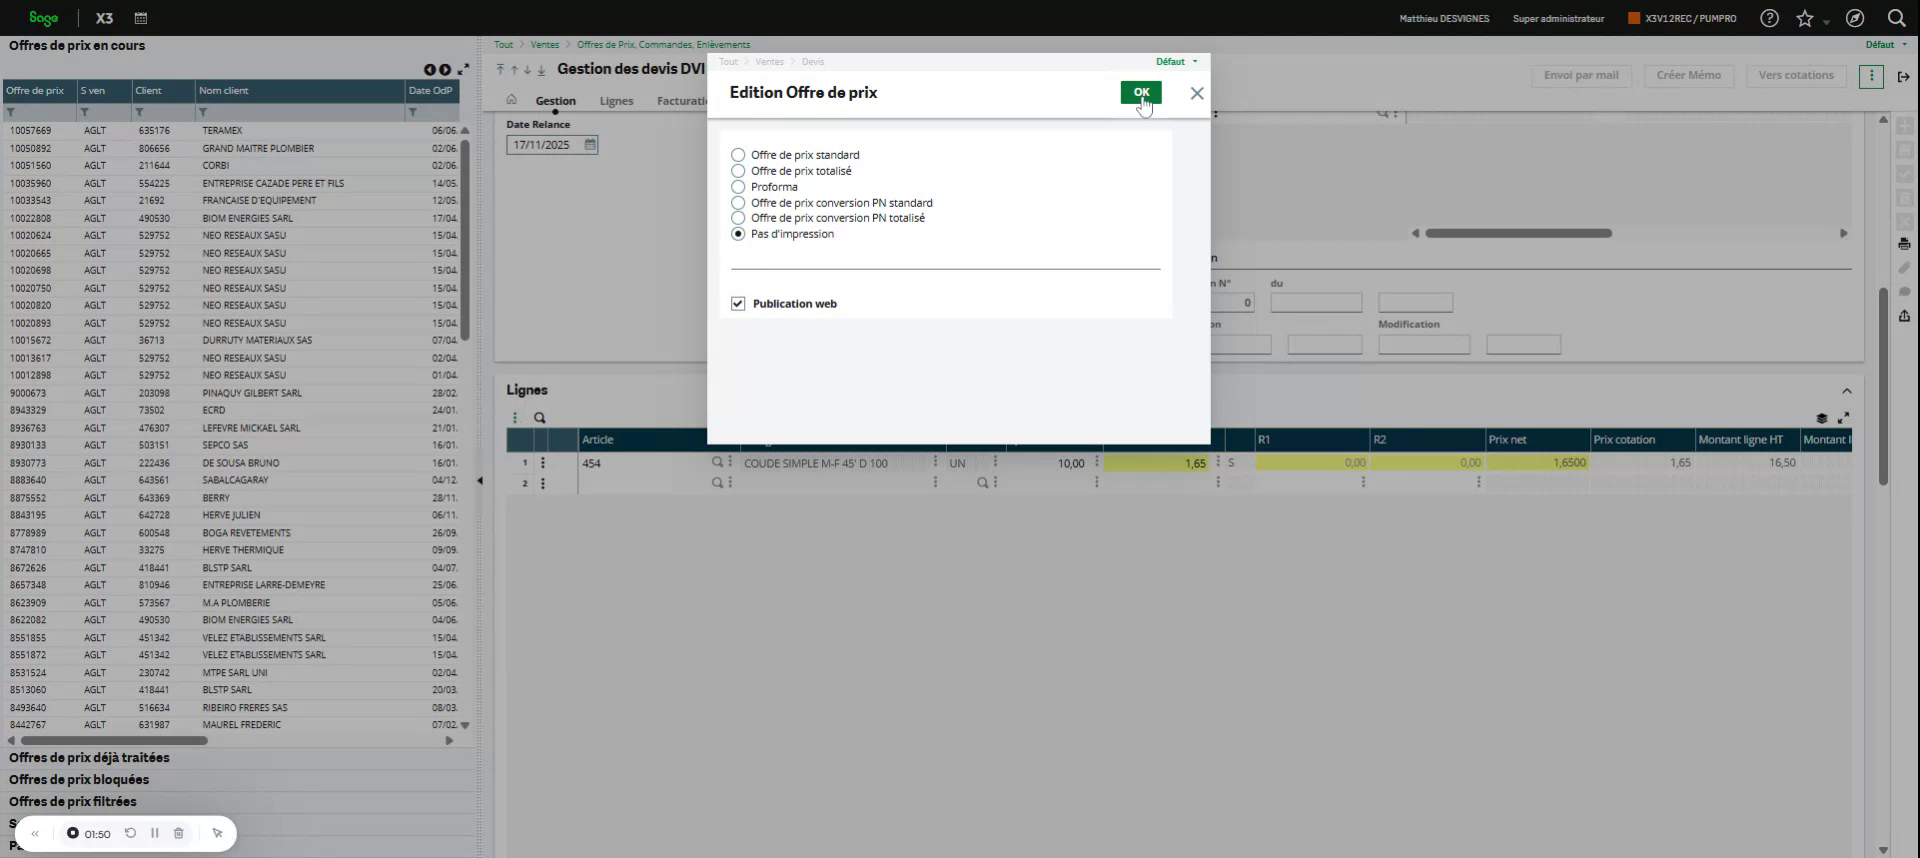Click the Sage logo

43,18
